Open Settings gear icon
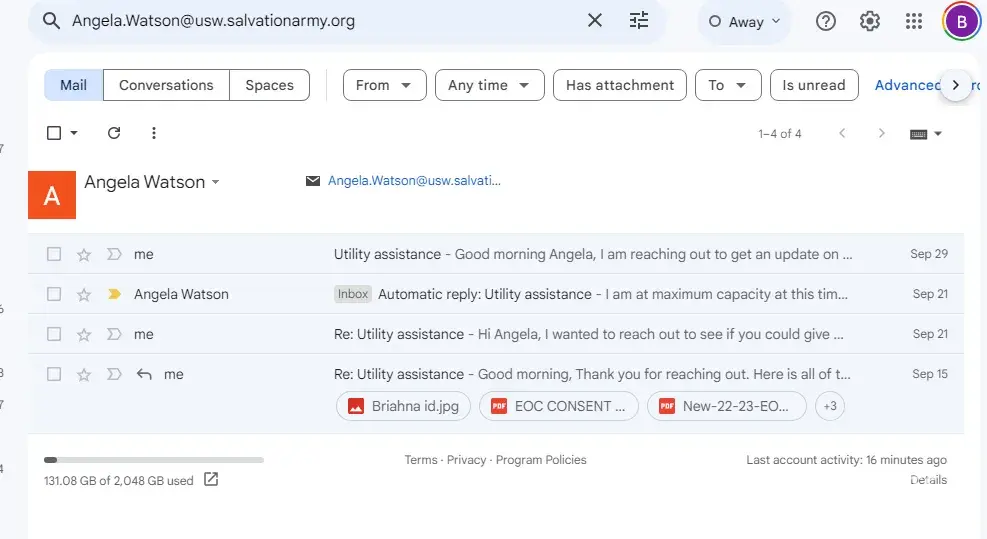The image size is (987, 539). (x=870, y=21)
